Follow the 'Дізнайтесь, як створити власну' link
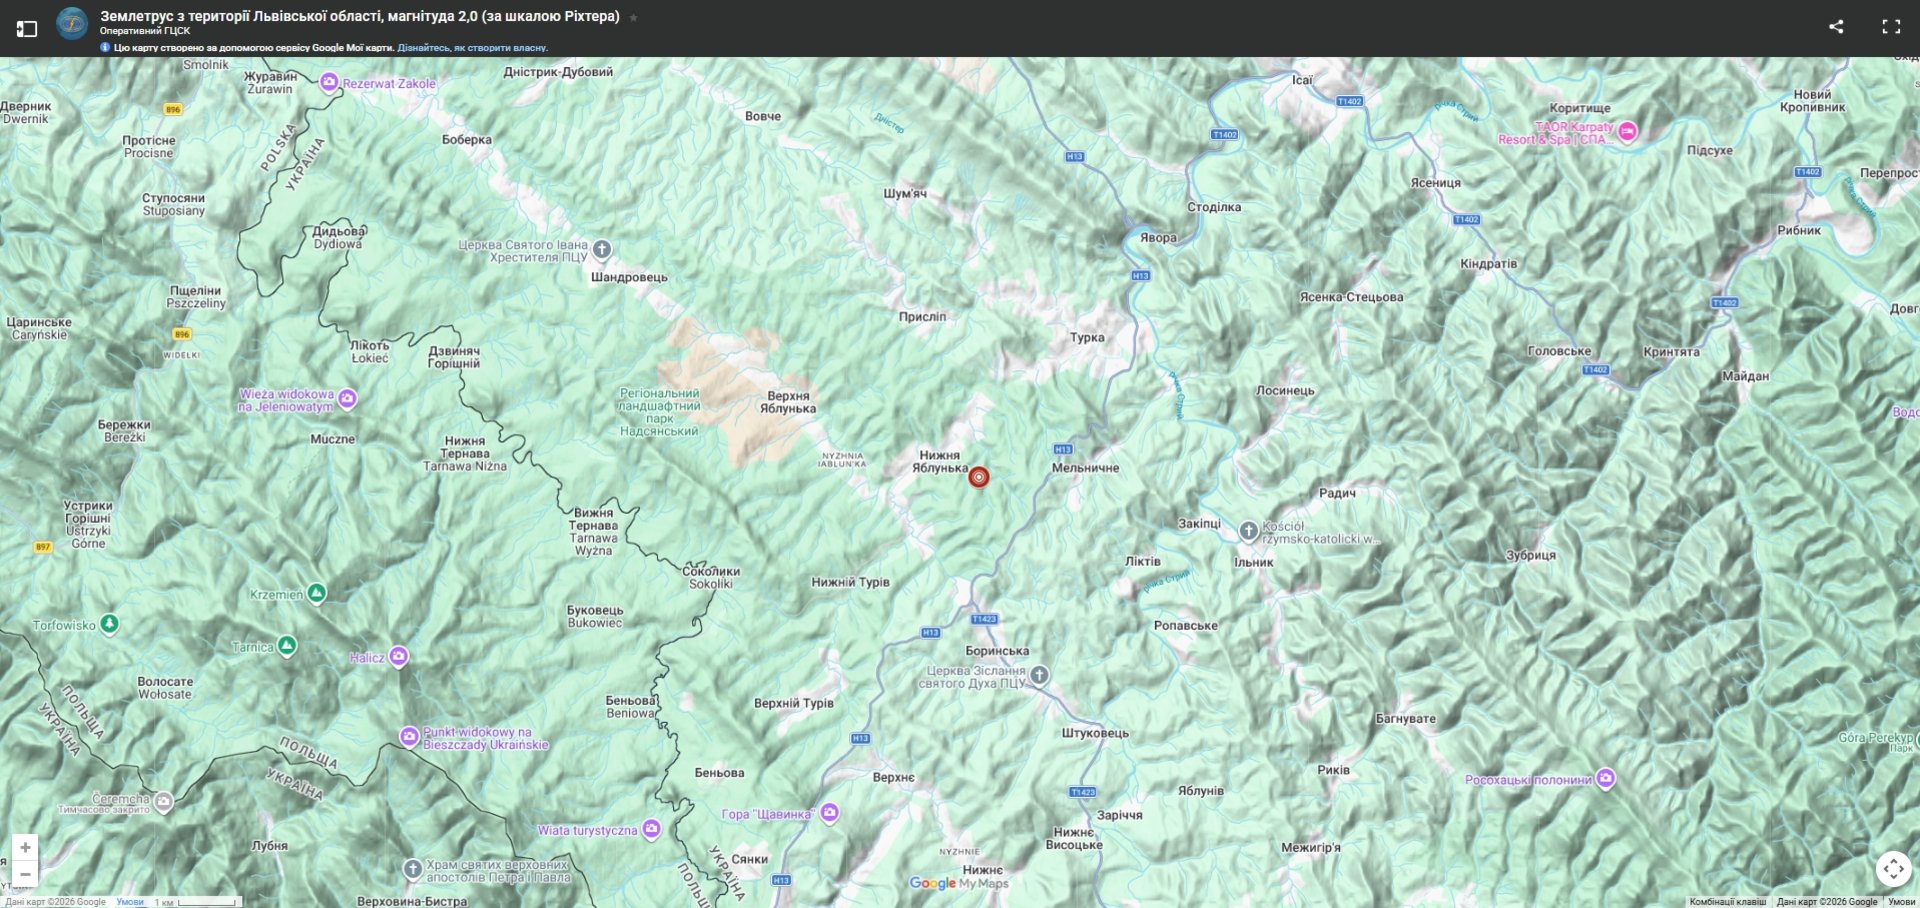Screen dimensions: 1920x908 tap(472, 48)
